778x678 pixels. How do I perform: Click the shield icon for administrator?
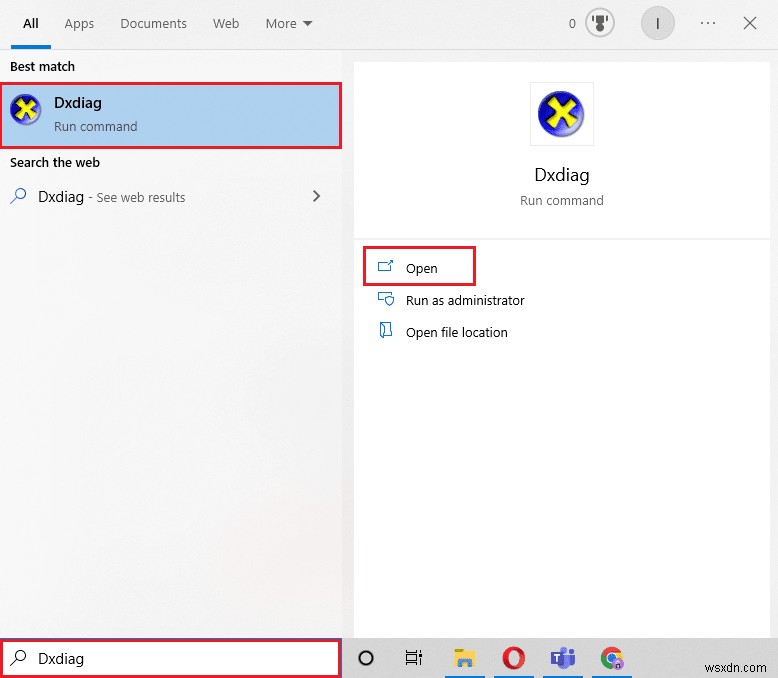[x=386, y=299]
